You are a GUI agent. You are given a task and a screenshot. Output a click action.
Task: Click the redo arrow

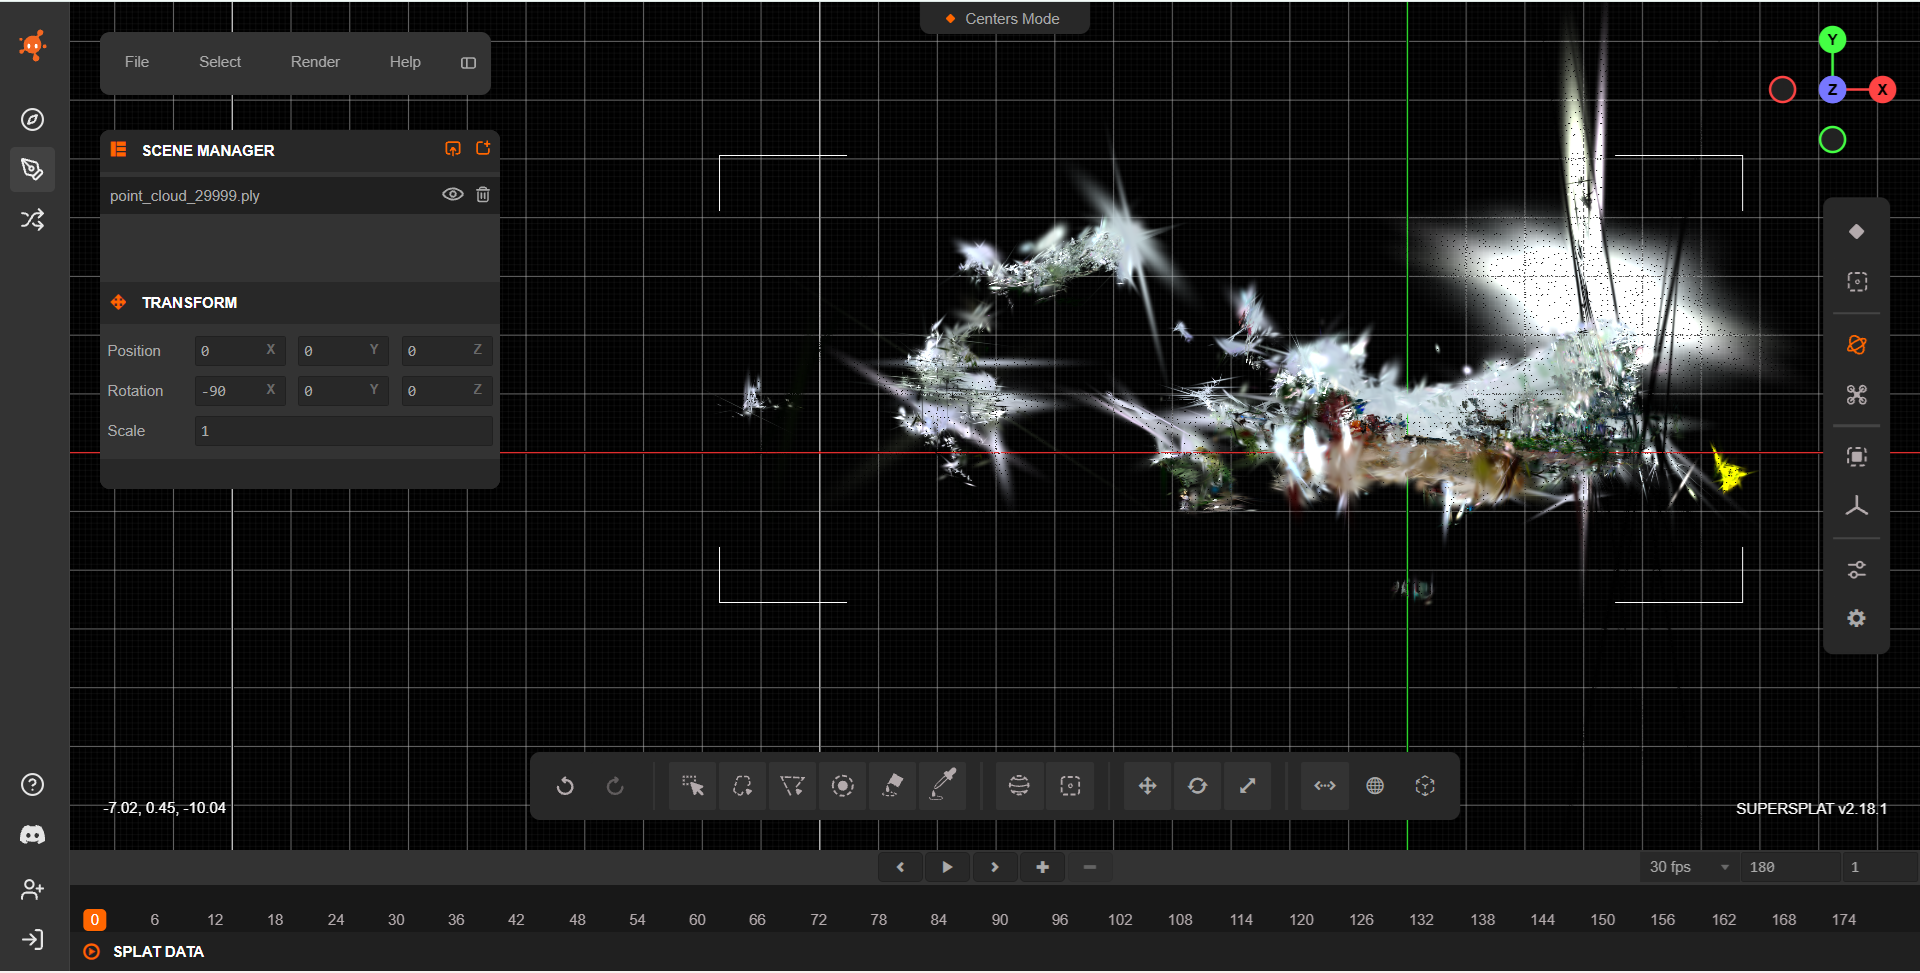click(615, 786)
